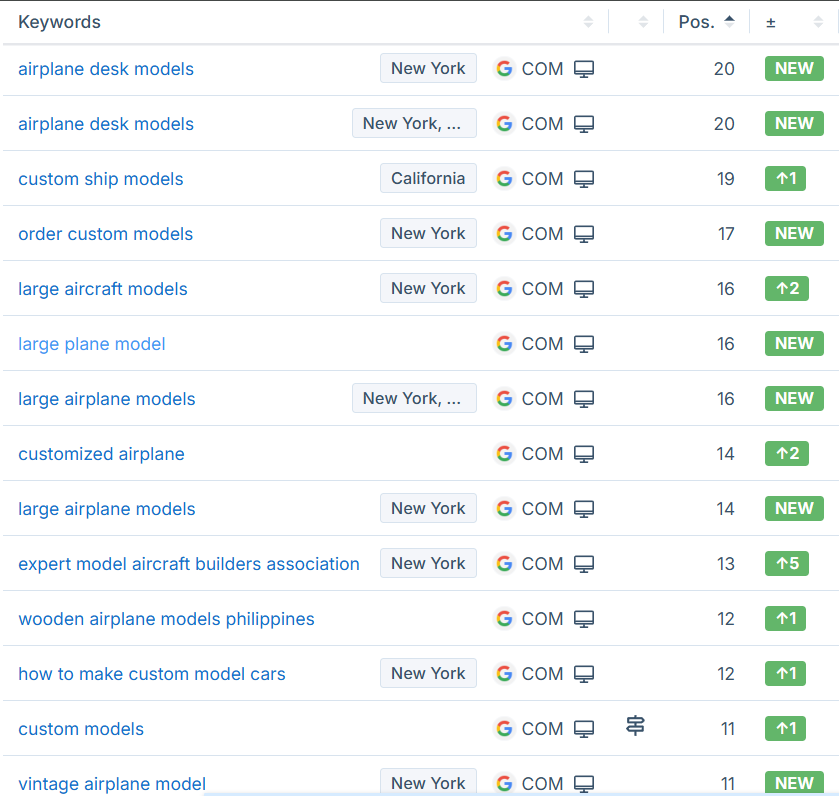Click the California location tag
839x796 pixels.
[x=428, y=179]
